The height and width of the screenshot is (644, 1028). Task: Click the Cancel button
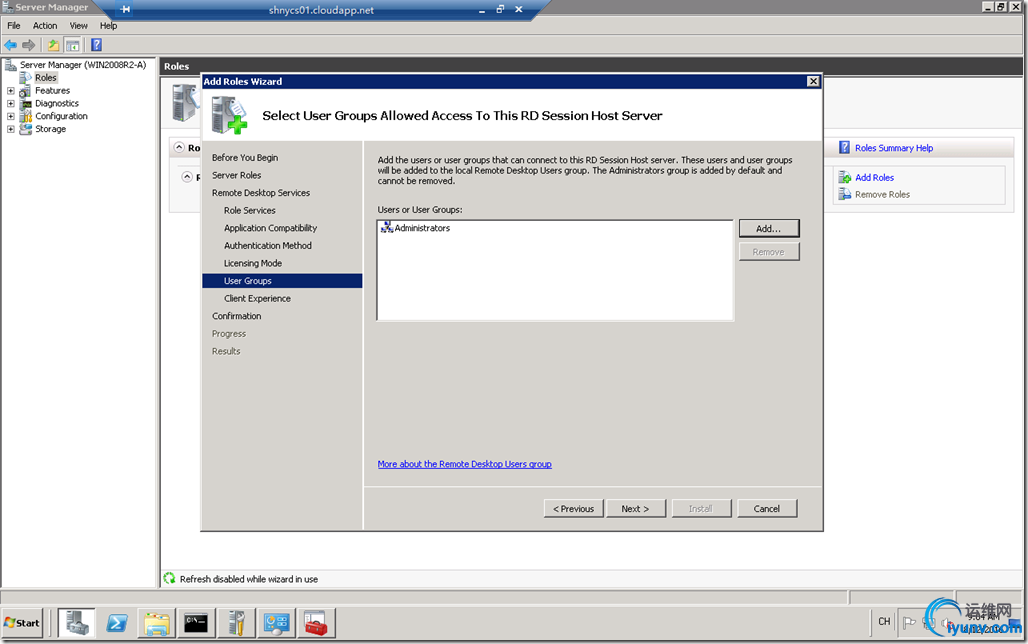pyautogui.click(x=766, y=508)
